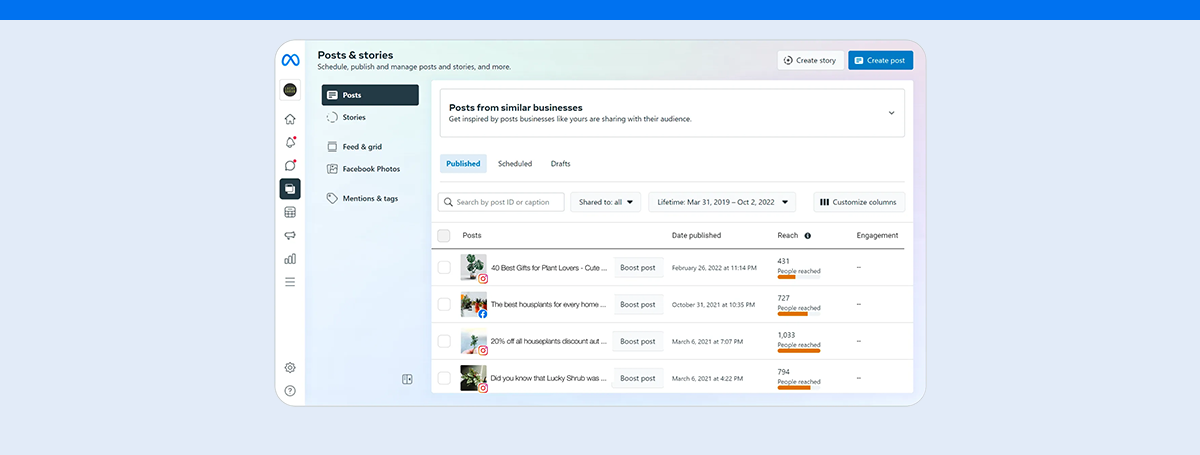The height and width of the screenshot is (455, 1200).
Task: Tick the select-all posts header checkbox
Action: (x=444, y=236)
